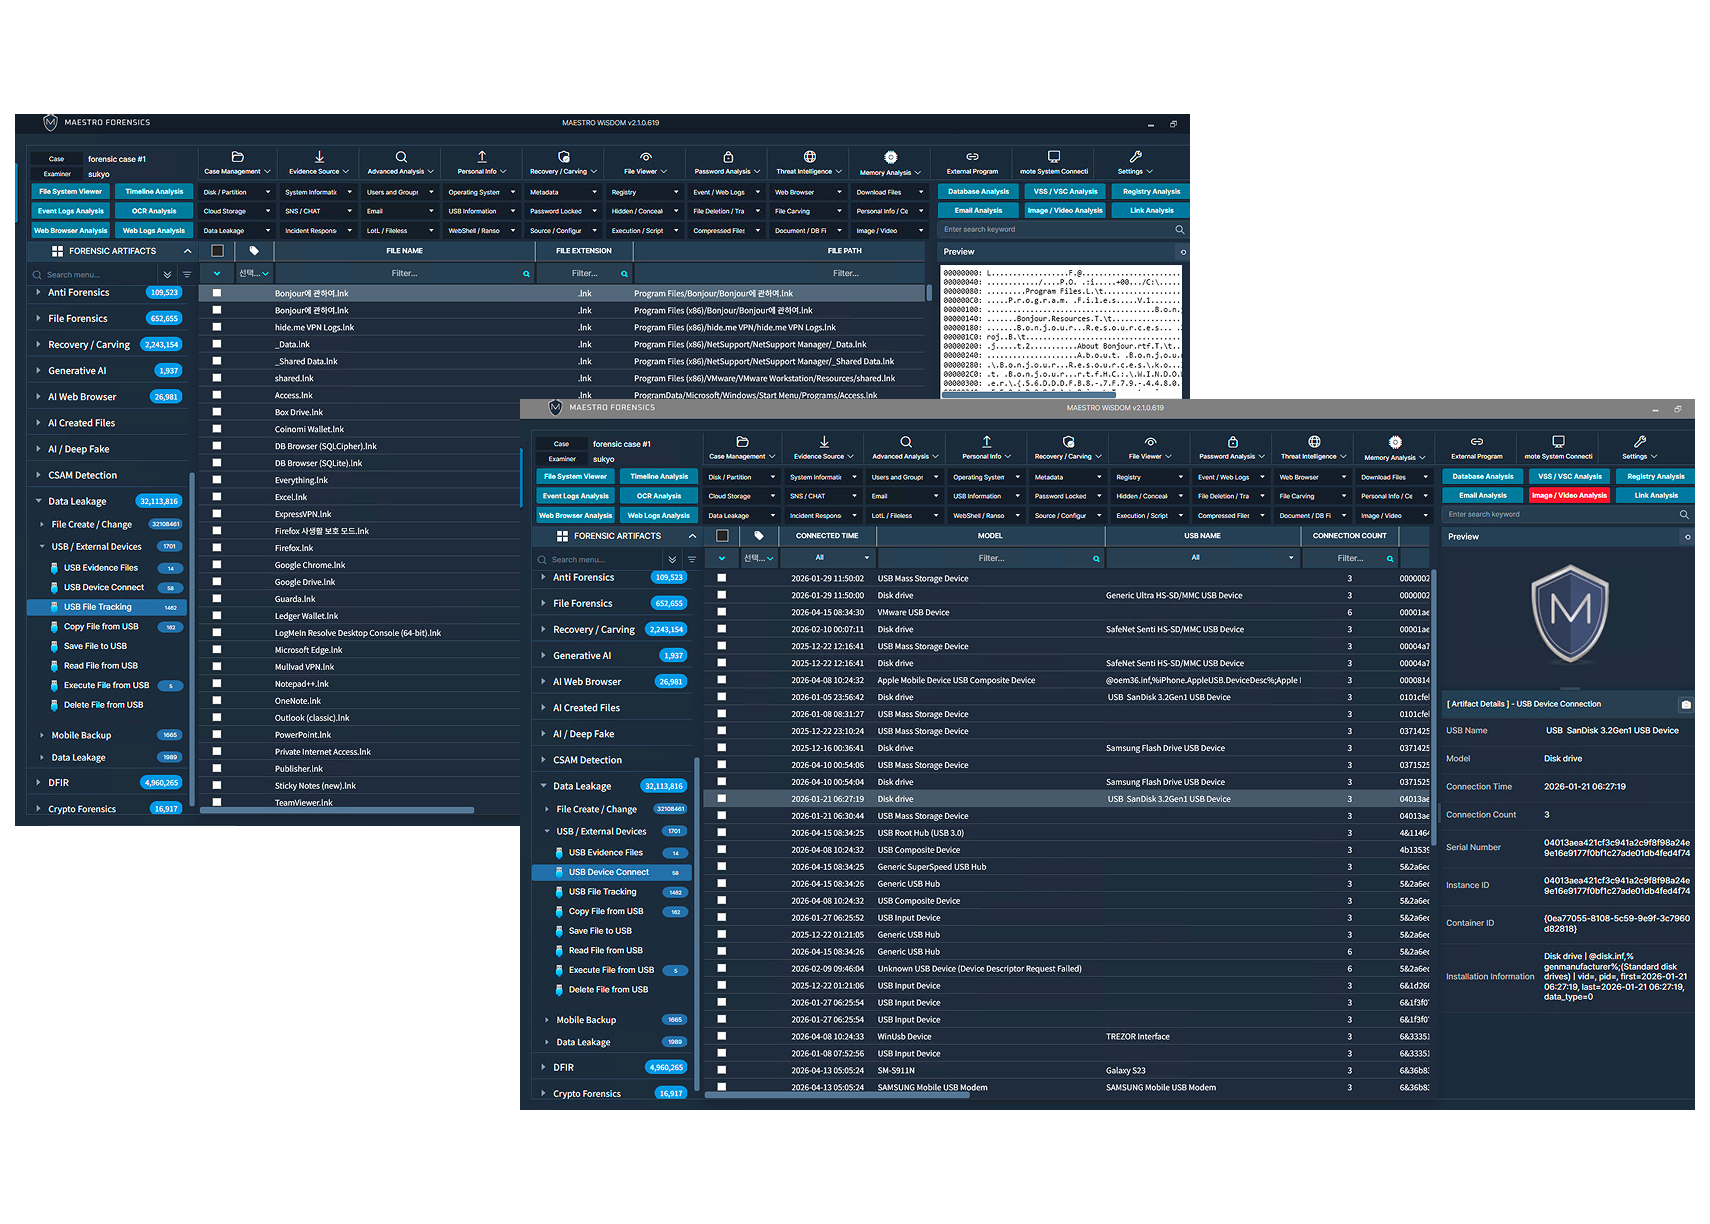
Task: Click horizontal scrollbar below USB device table
Action: pyautogui.click(x=838, y=1095)
